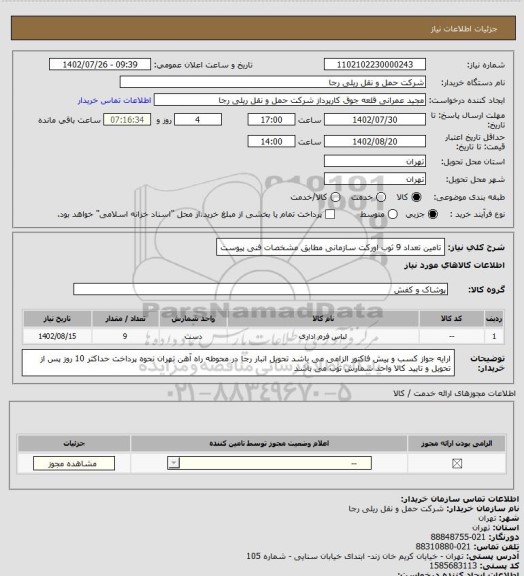This screenshot has width=524, height=576.
Task: Click the validity time field 14:00
Action: point(271,141)
